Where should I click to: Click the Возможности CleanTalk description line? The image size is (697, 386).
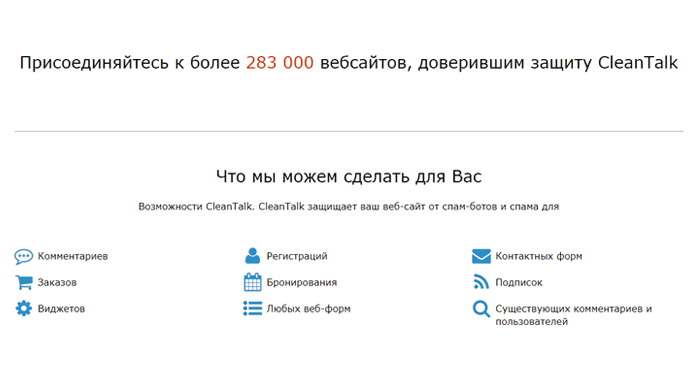[349, 207]
